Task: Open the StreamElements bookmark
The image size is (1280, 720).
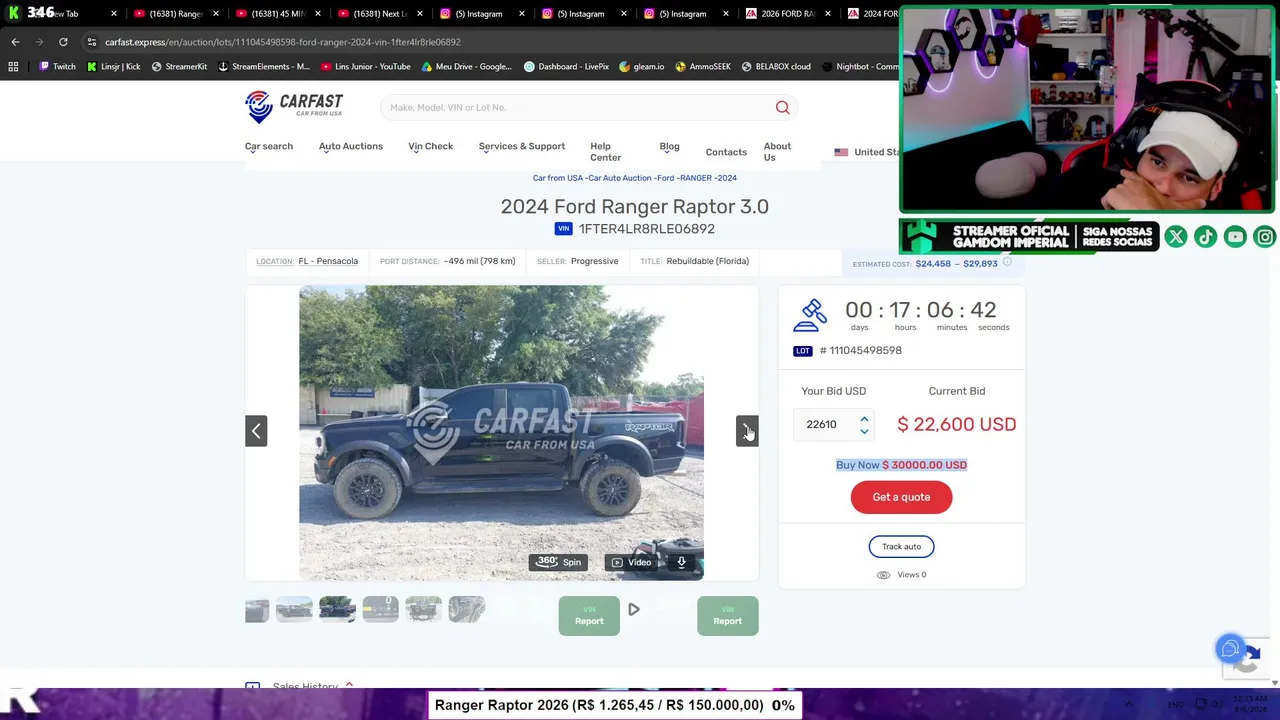Action: click(264, 67)
